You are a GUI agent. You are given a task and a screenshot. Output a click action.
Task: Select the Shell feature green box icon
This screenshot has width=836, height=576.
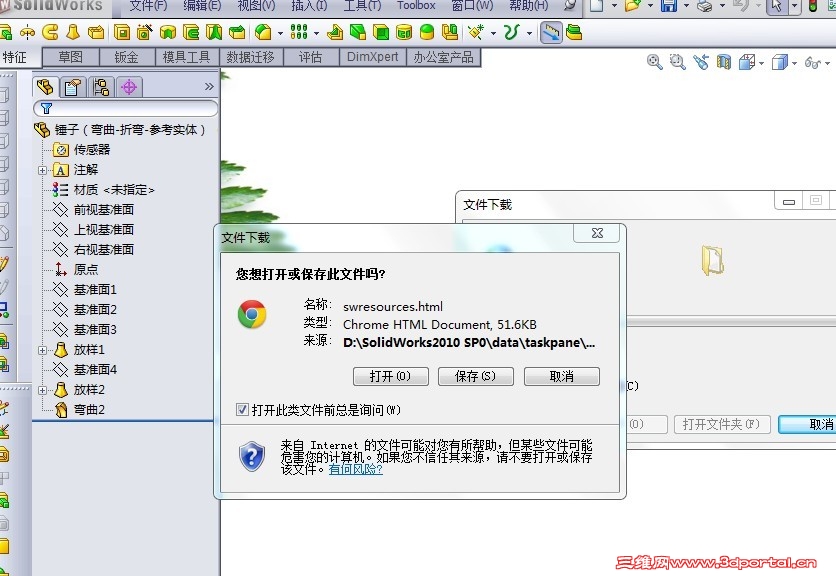(x=381, y=33)
